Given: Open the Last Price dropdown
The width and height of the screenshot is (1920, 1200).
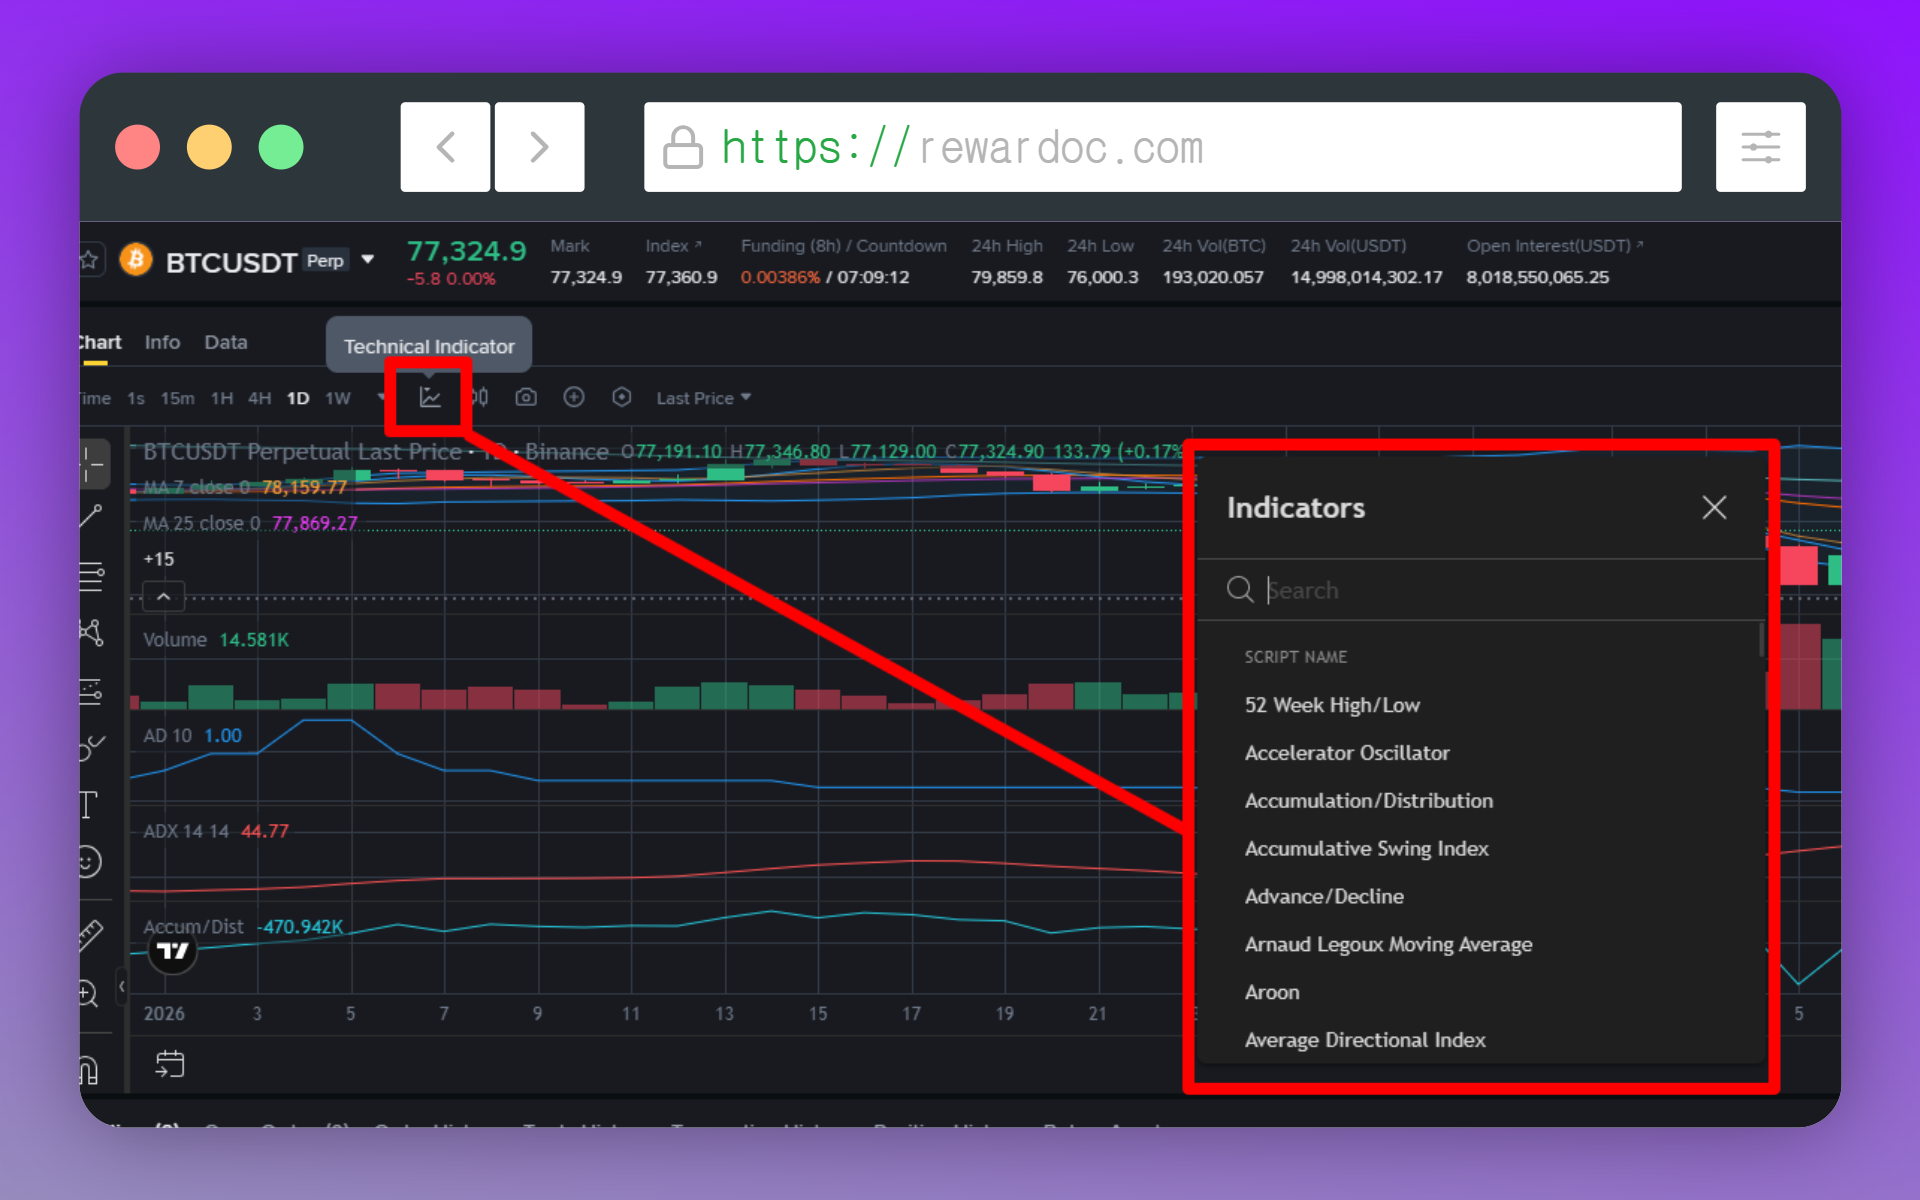Looking at the screenshot, I should click(703, 398).
